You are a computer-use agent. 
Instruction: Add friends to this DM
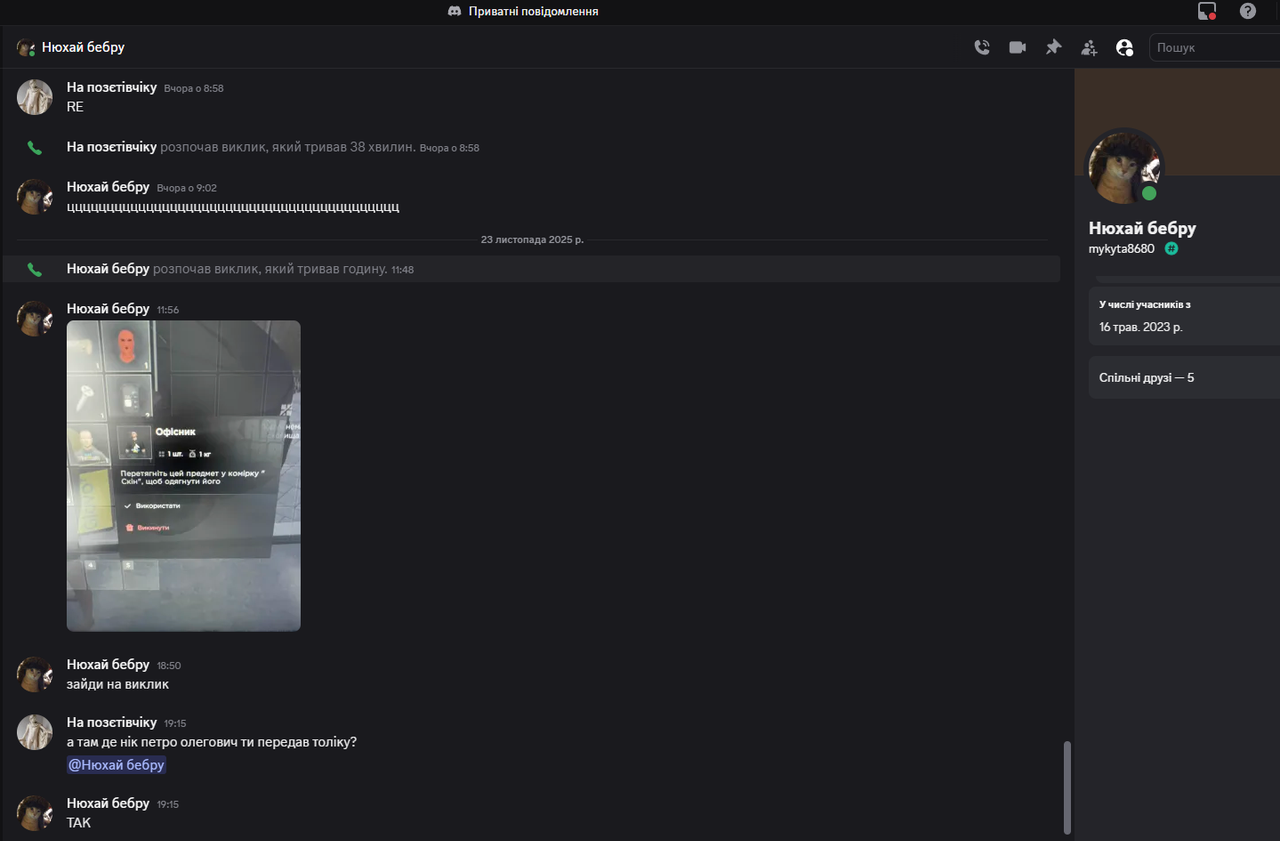click(x=1089, y=47)
